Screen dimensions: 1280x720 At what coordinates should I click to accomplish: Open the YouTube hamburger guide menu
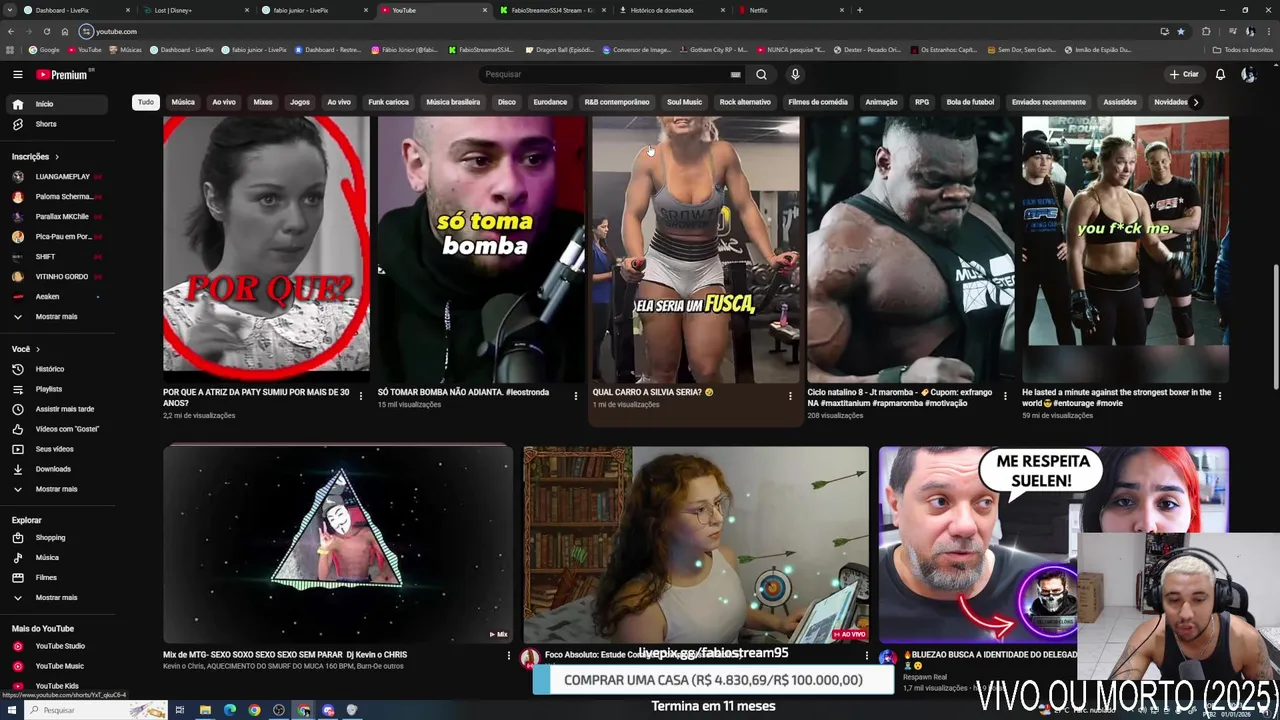pos(17,74)
